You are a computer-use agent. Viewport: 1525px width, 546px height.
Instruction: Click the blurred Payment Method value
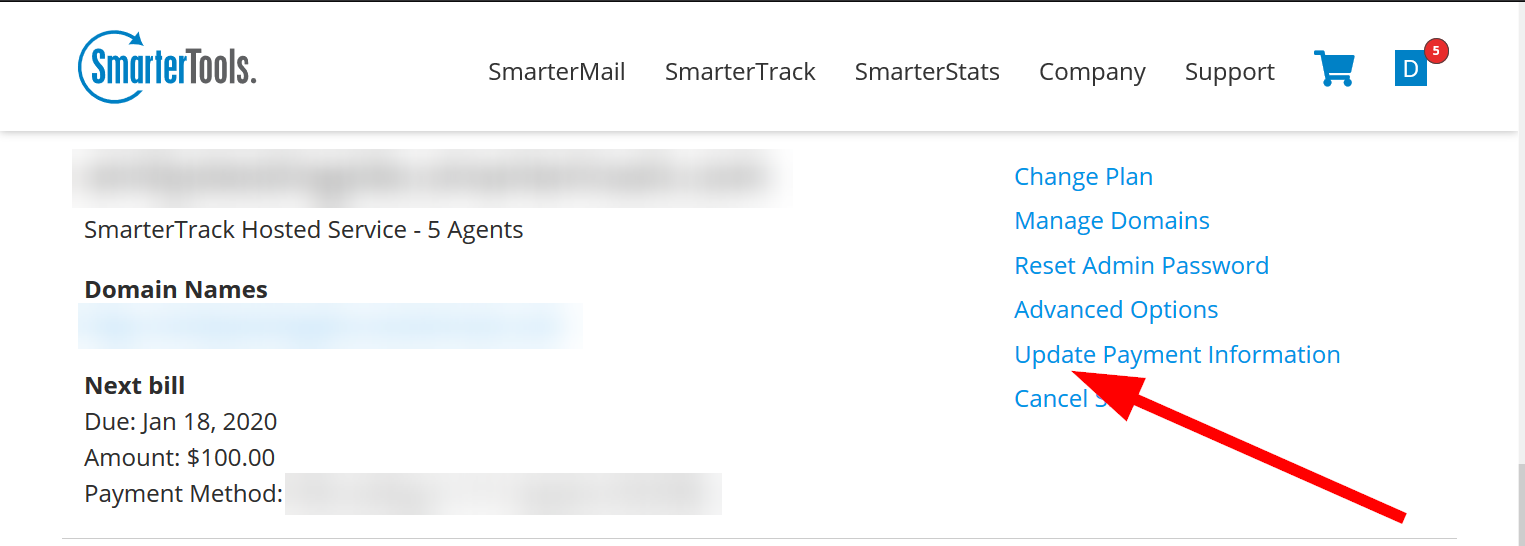pyautogui.click(x=503, y=494)
